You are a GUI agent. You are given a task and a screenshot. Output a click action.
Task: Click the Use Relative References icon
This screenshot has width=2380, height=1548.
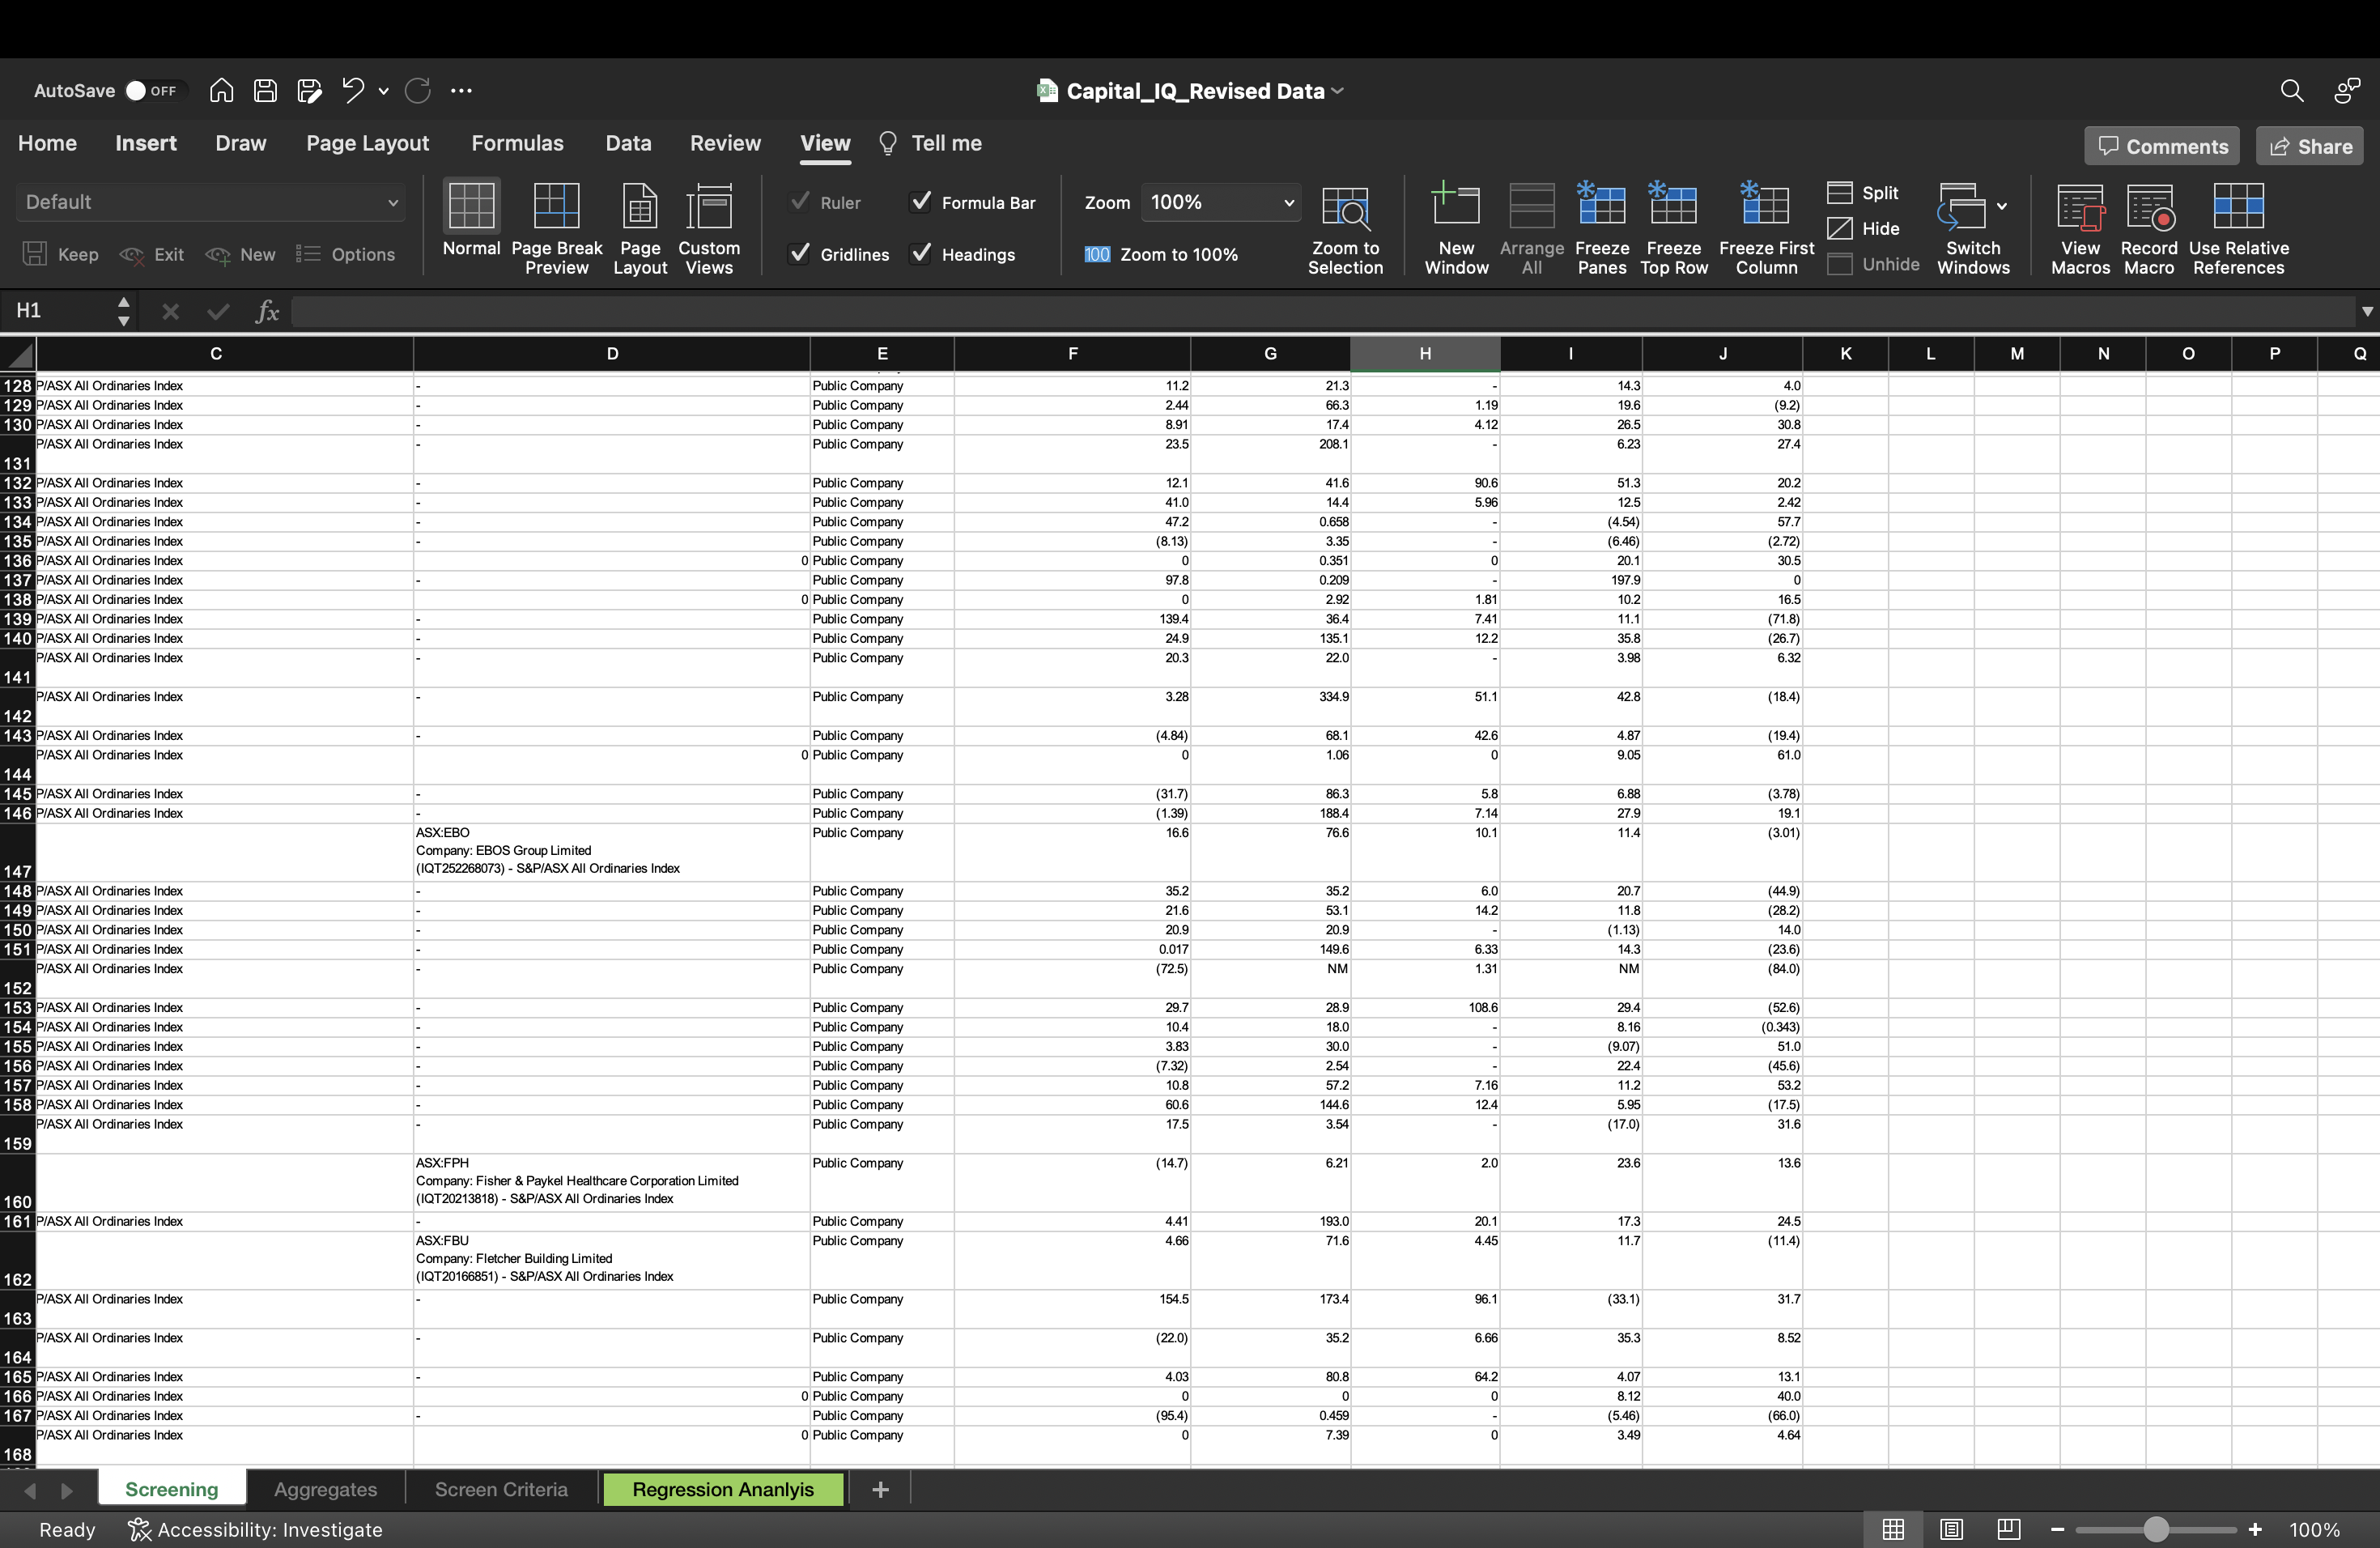[x=2238, y=206]
